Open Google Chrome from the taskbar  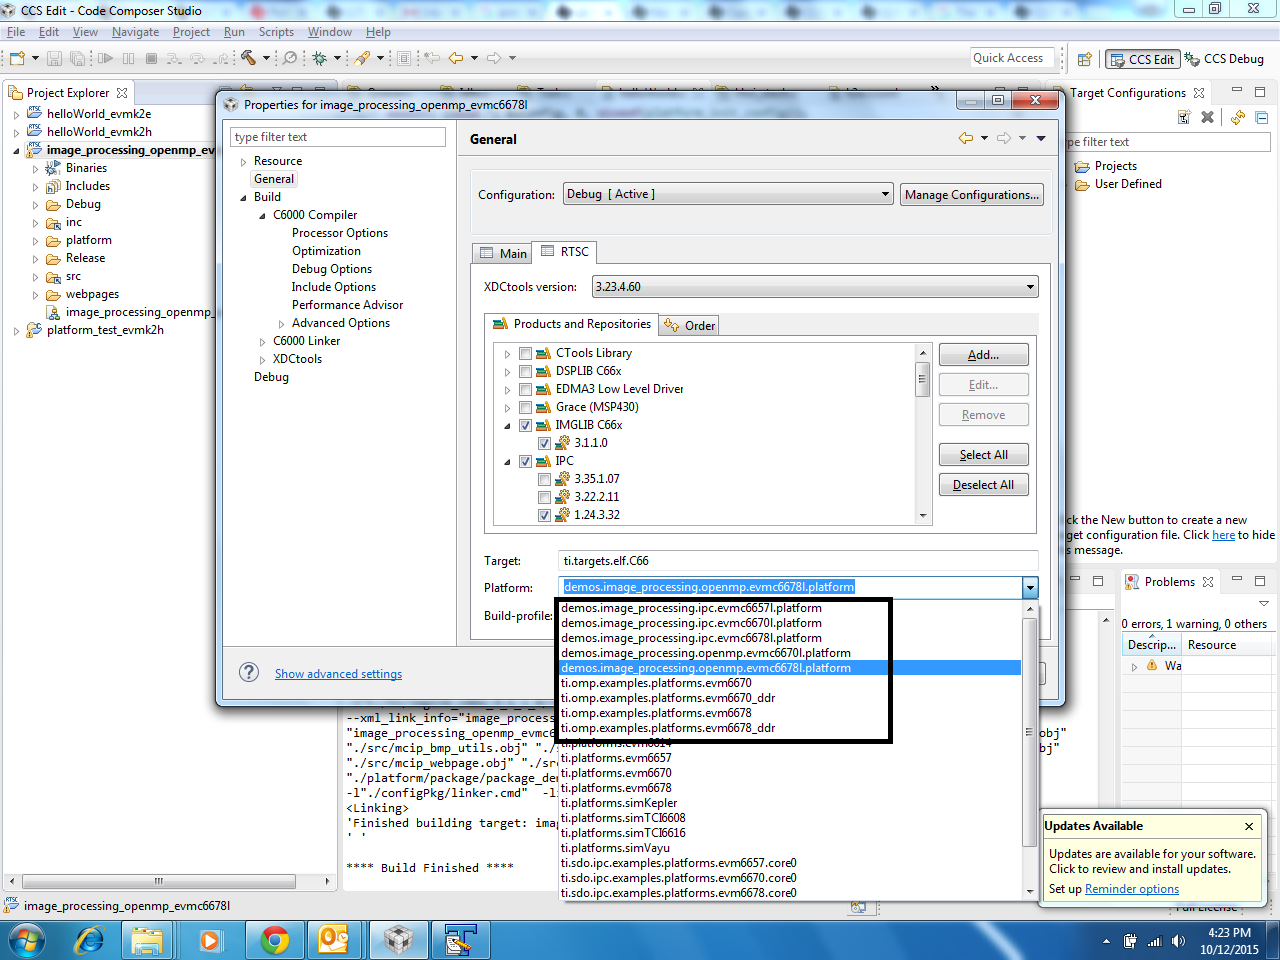pos(274,940)
